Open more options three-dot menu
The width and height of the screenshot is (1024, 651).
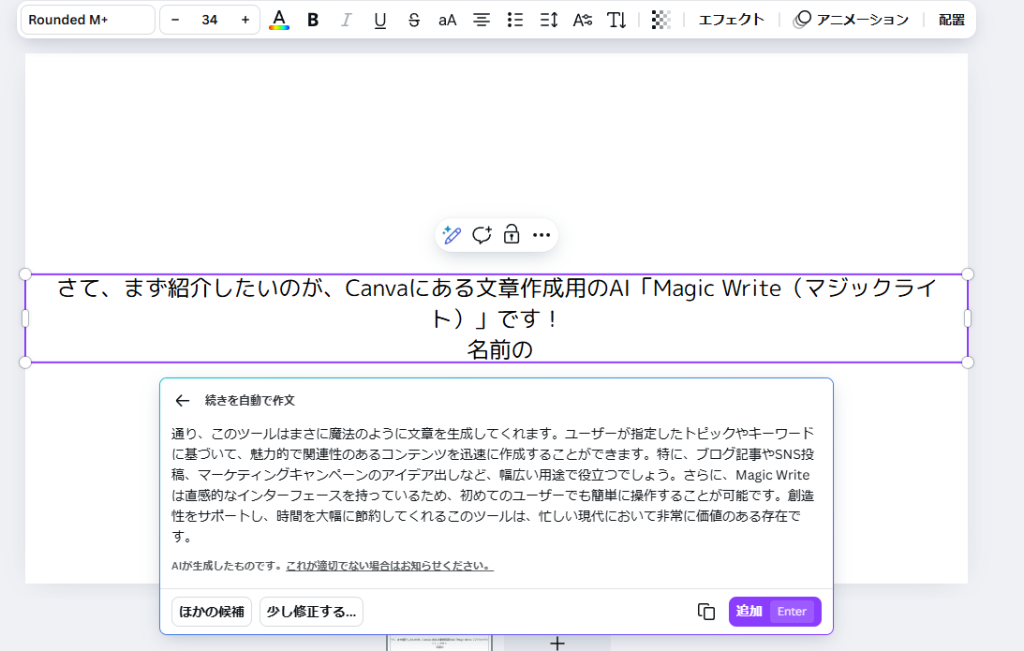point(542,235)
